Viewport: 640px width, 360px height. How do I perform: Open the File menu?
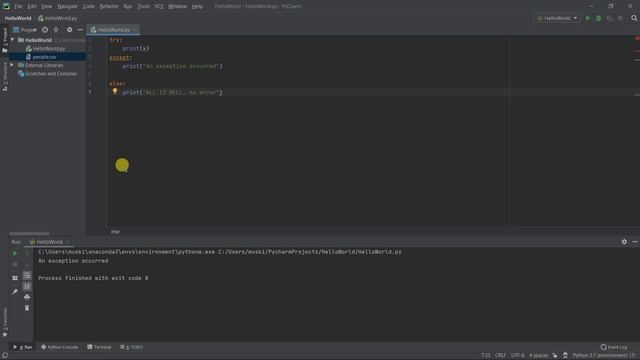(x=18, y=7)
